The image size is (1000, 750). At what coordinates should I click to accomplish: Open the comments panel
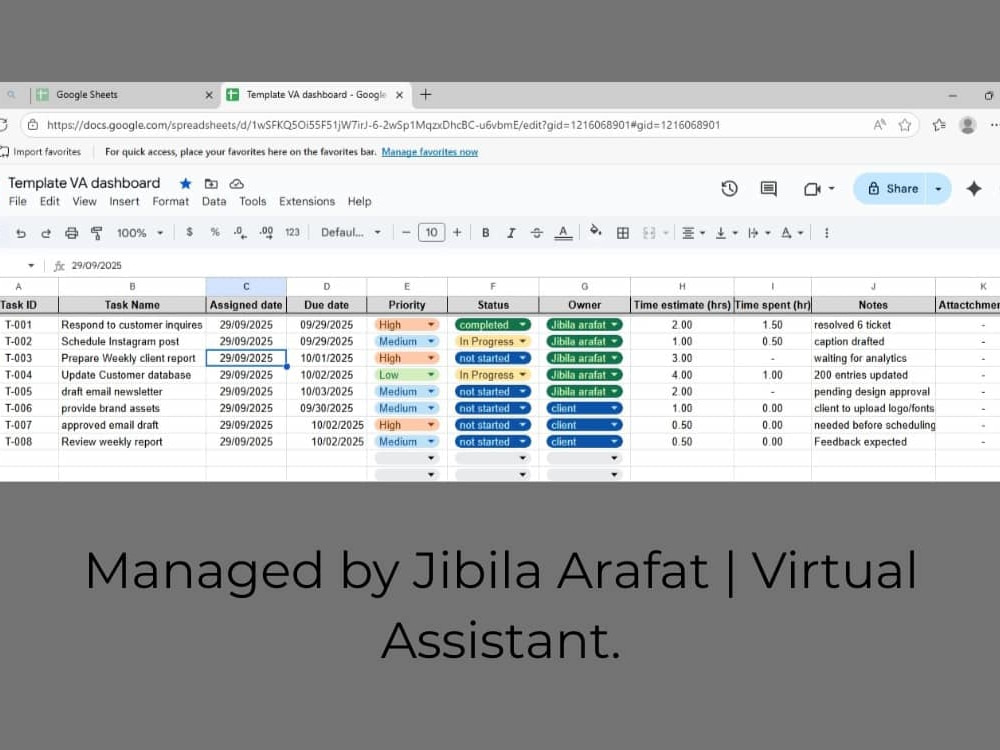coord(768,189)
